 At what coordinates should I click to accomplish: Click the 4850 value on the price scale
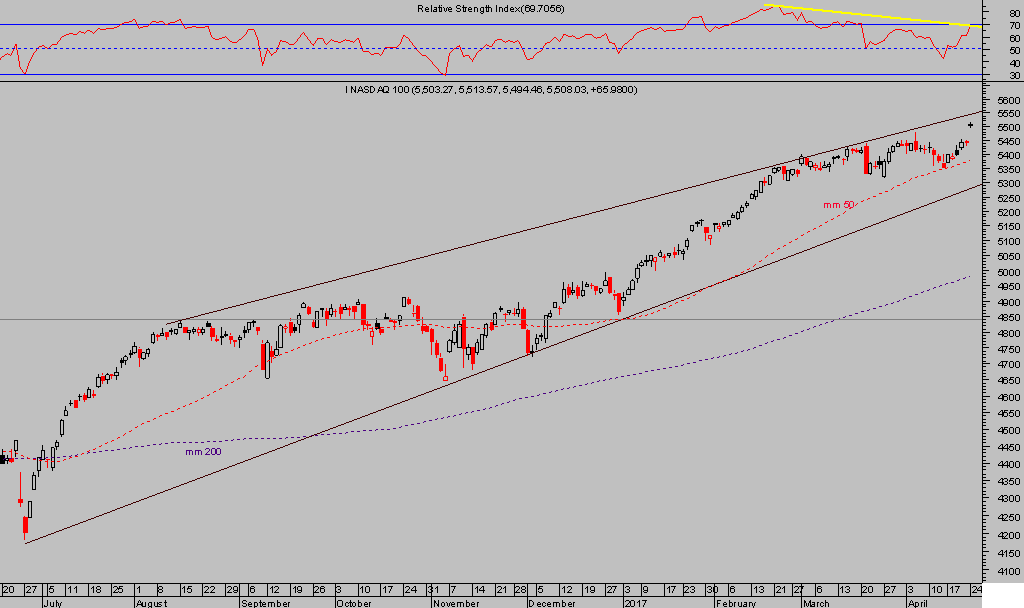(x=1002, y=319)
